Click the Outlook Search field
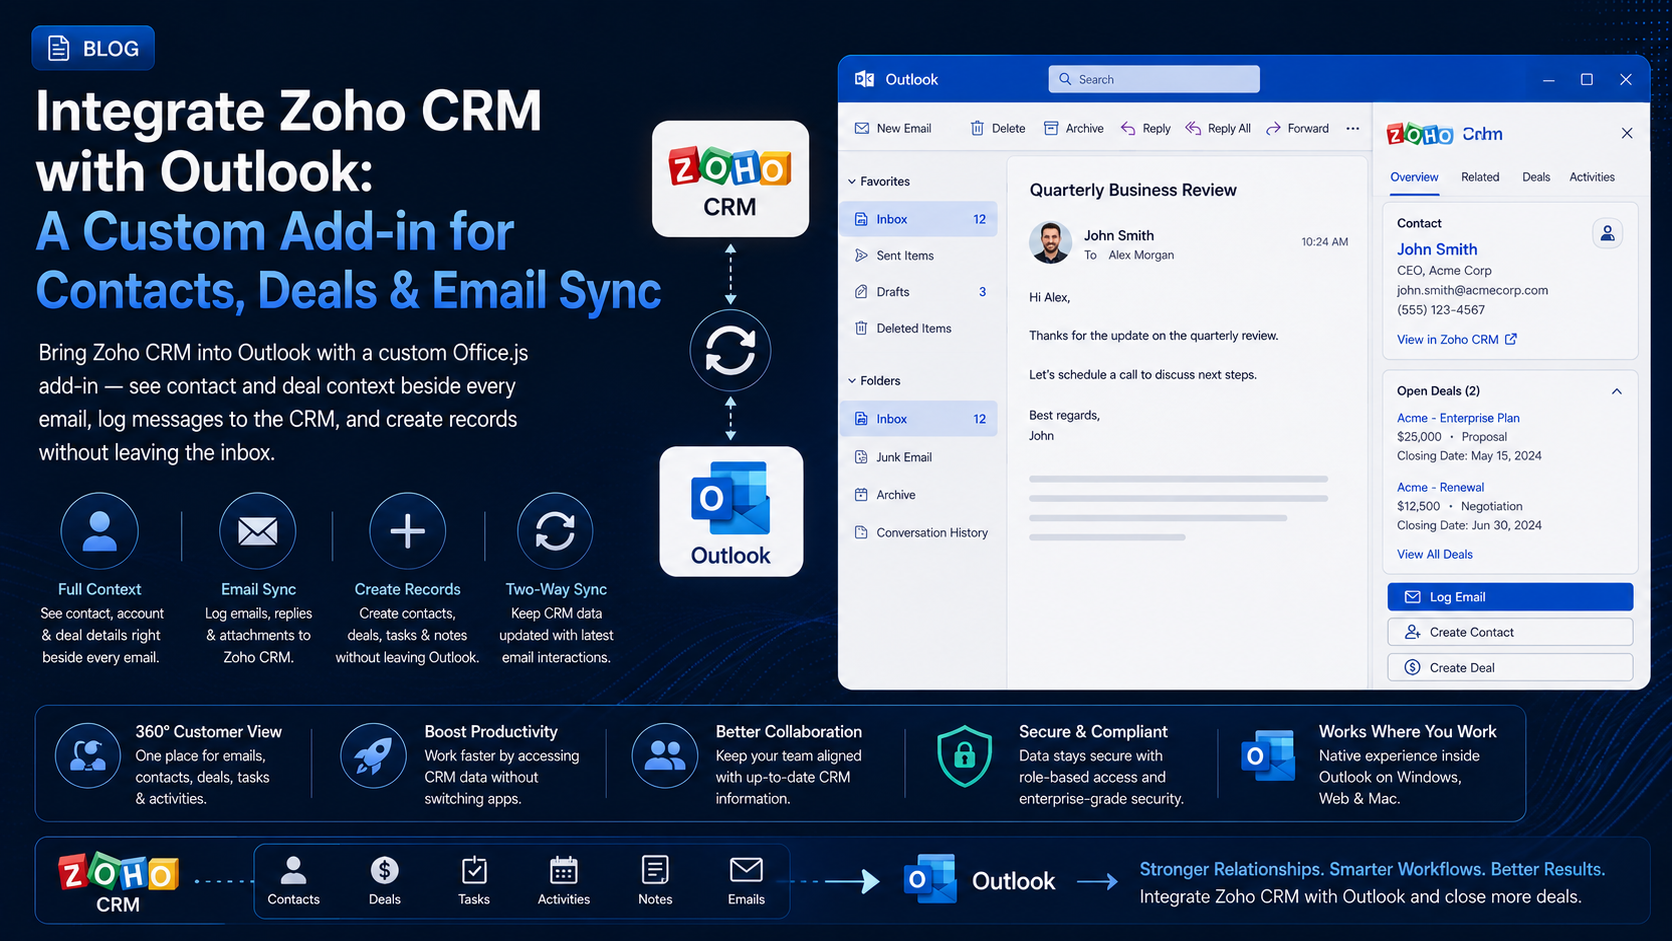The height and width of the screenshot is (941, 1672). (x=1154, y=79)
